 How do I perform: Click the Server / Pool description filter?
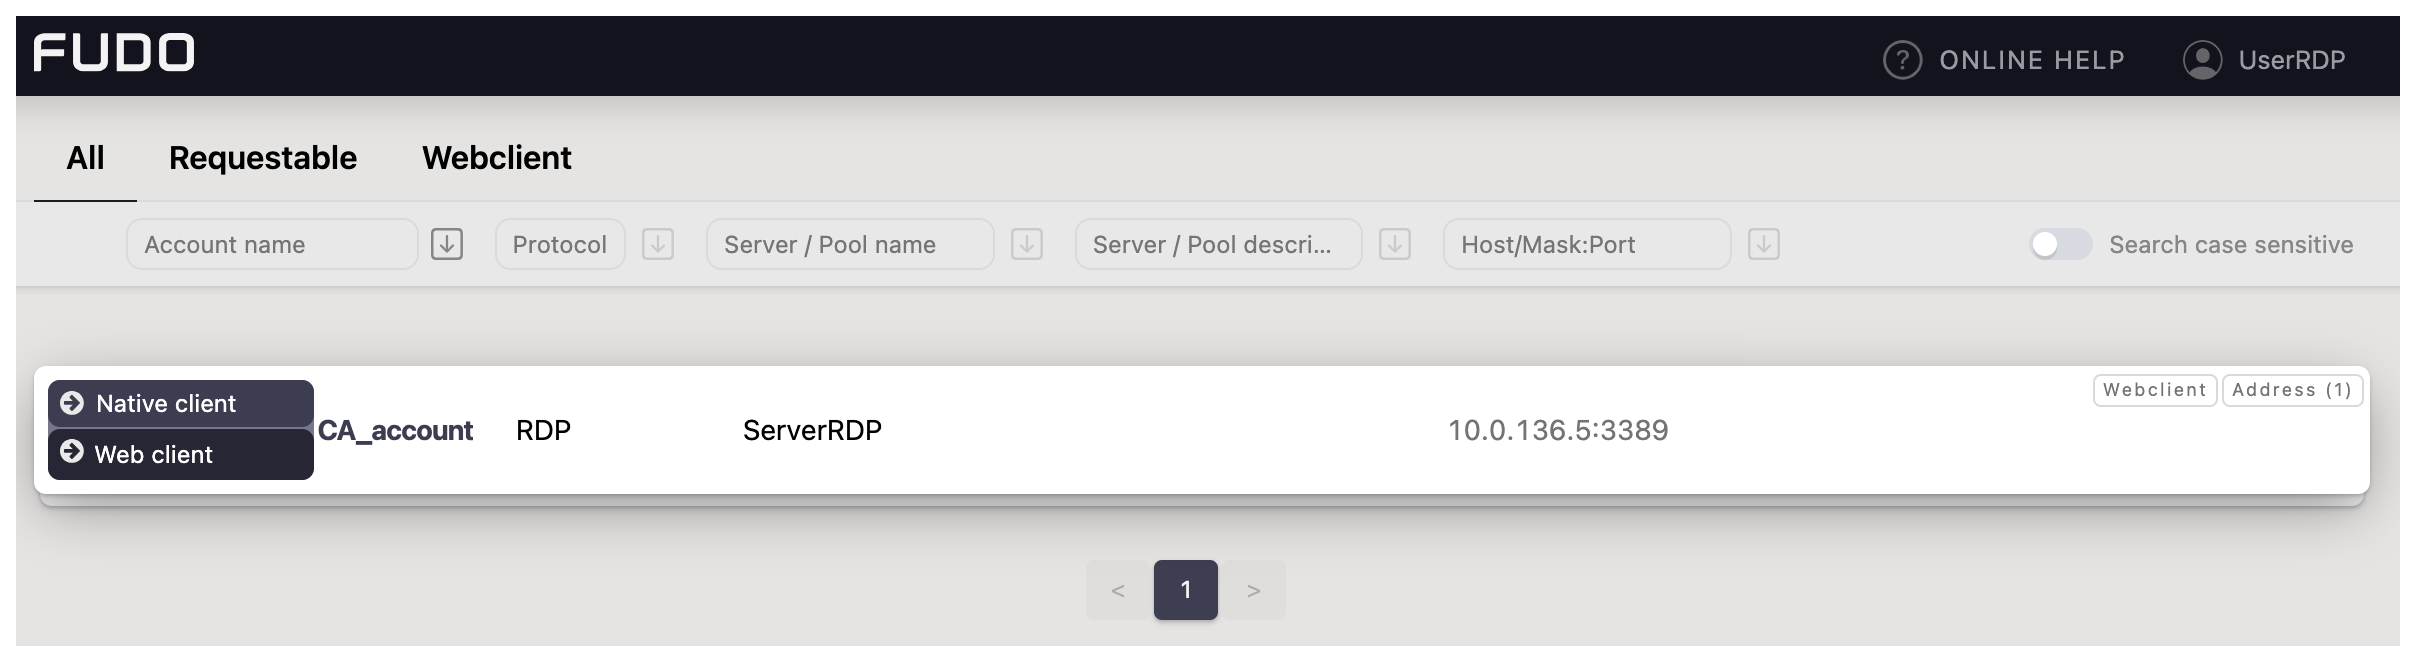pyautogui.click(x=1219, y=244)
